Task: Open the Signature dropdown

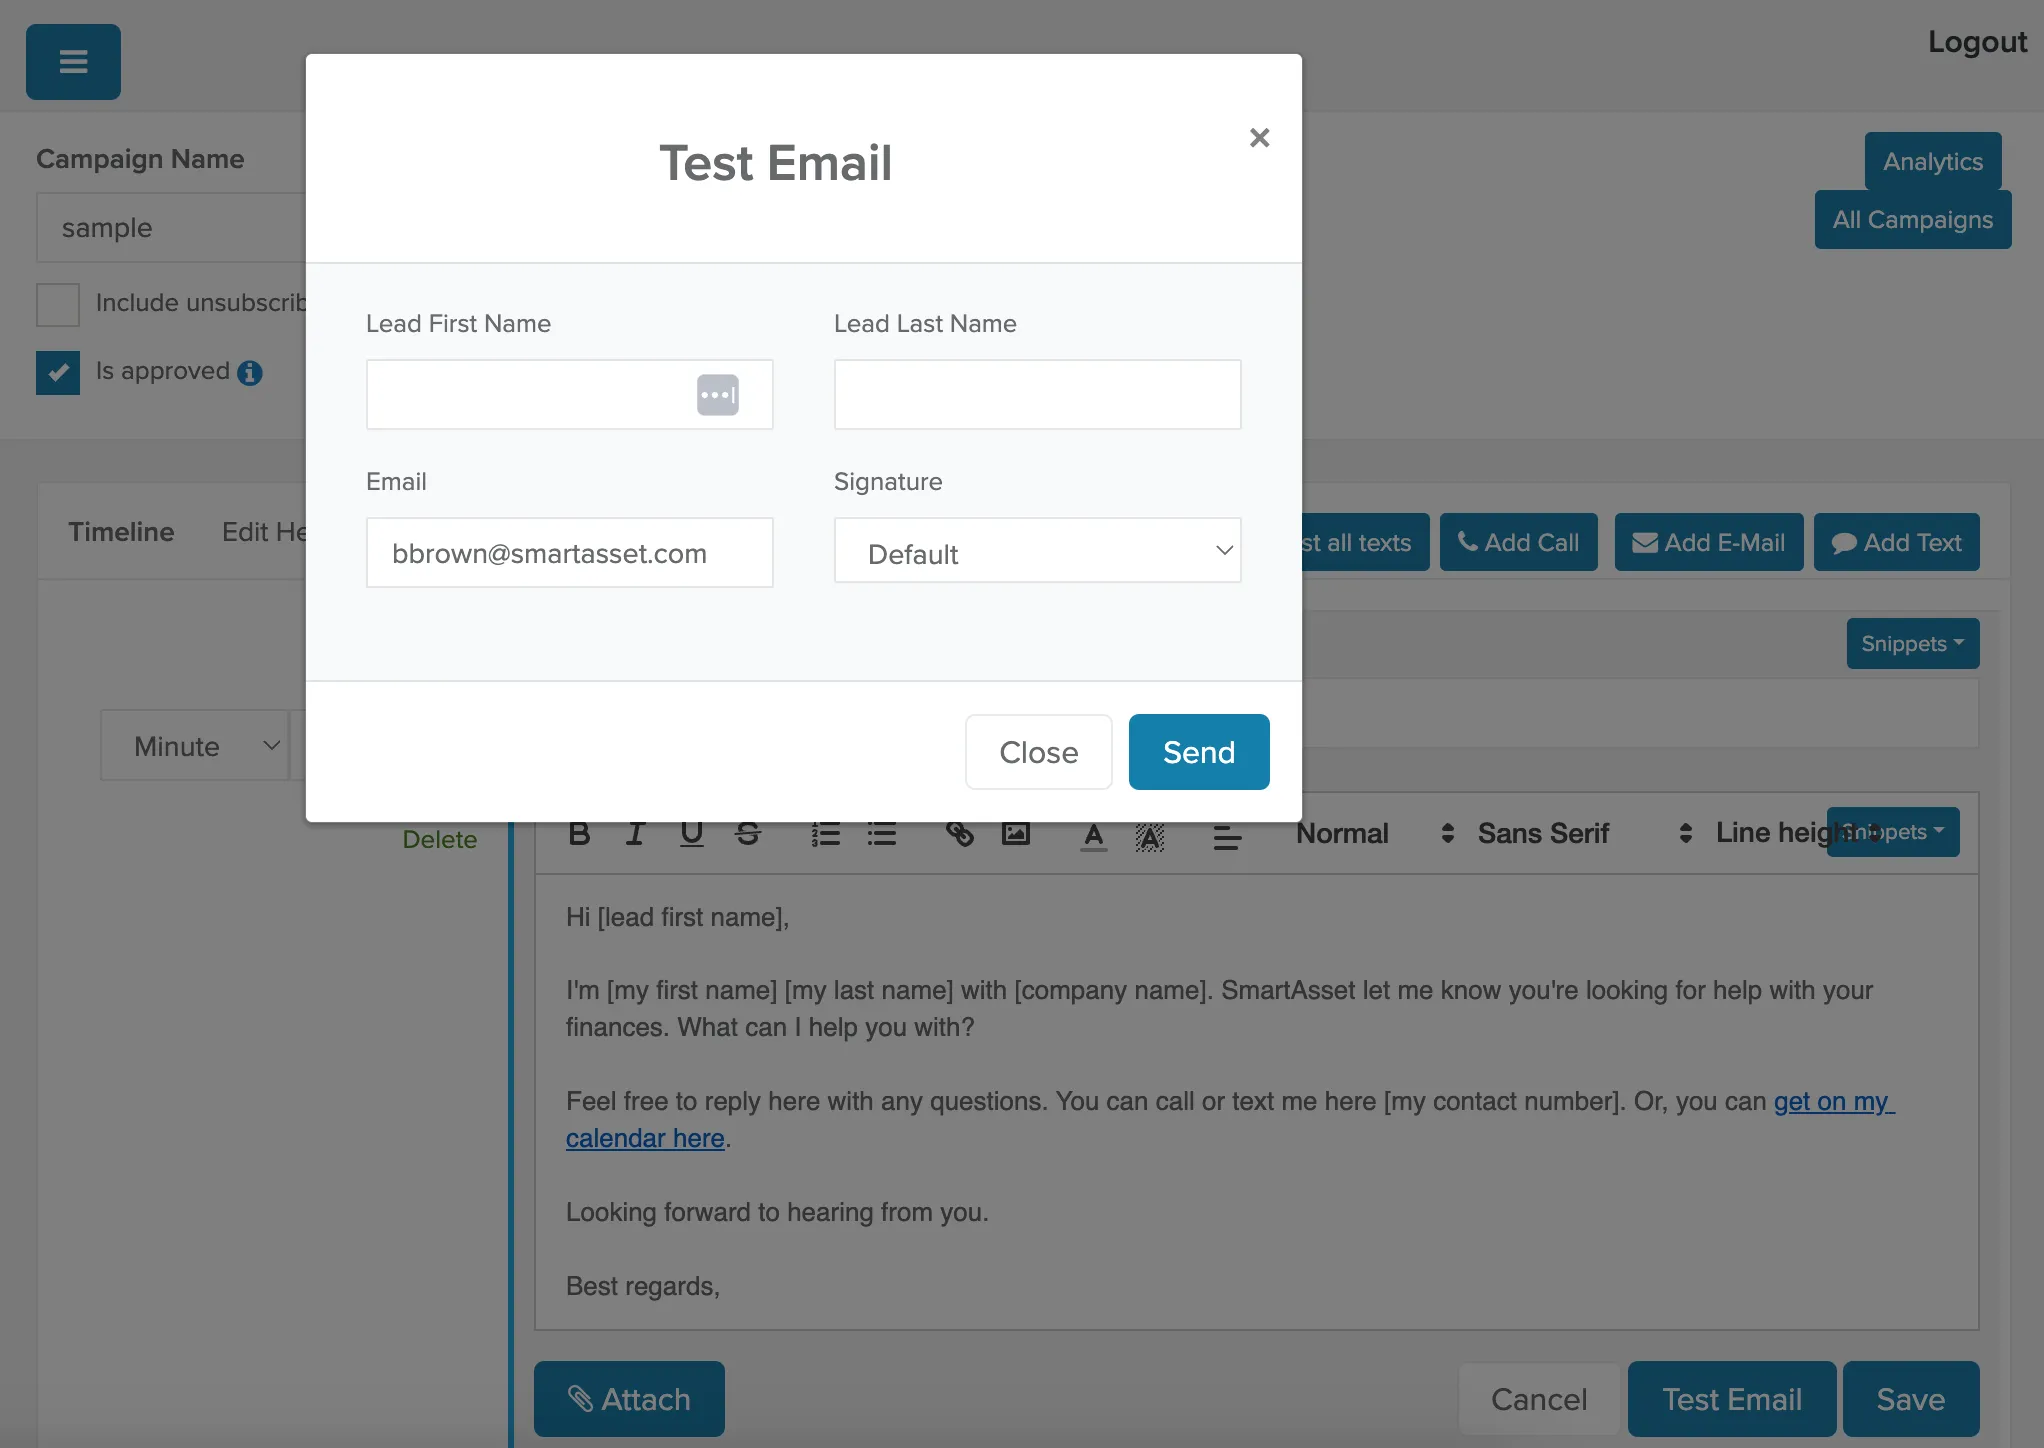Action: (x=1037, y=551)
